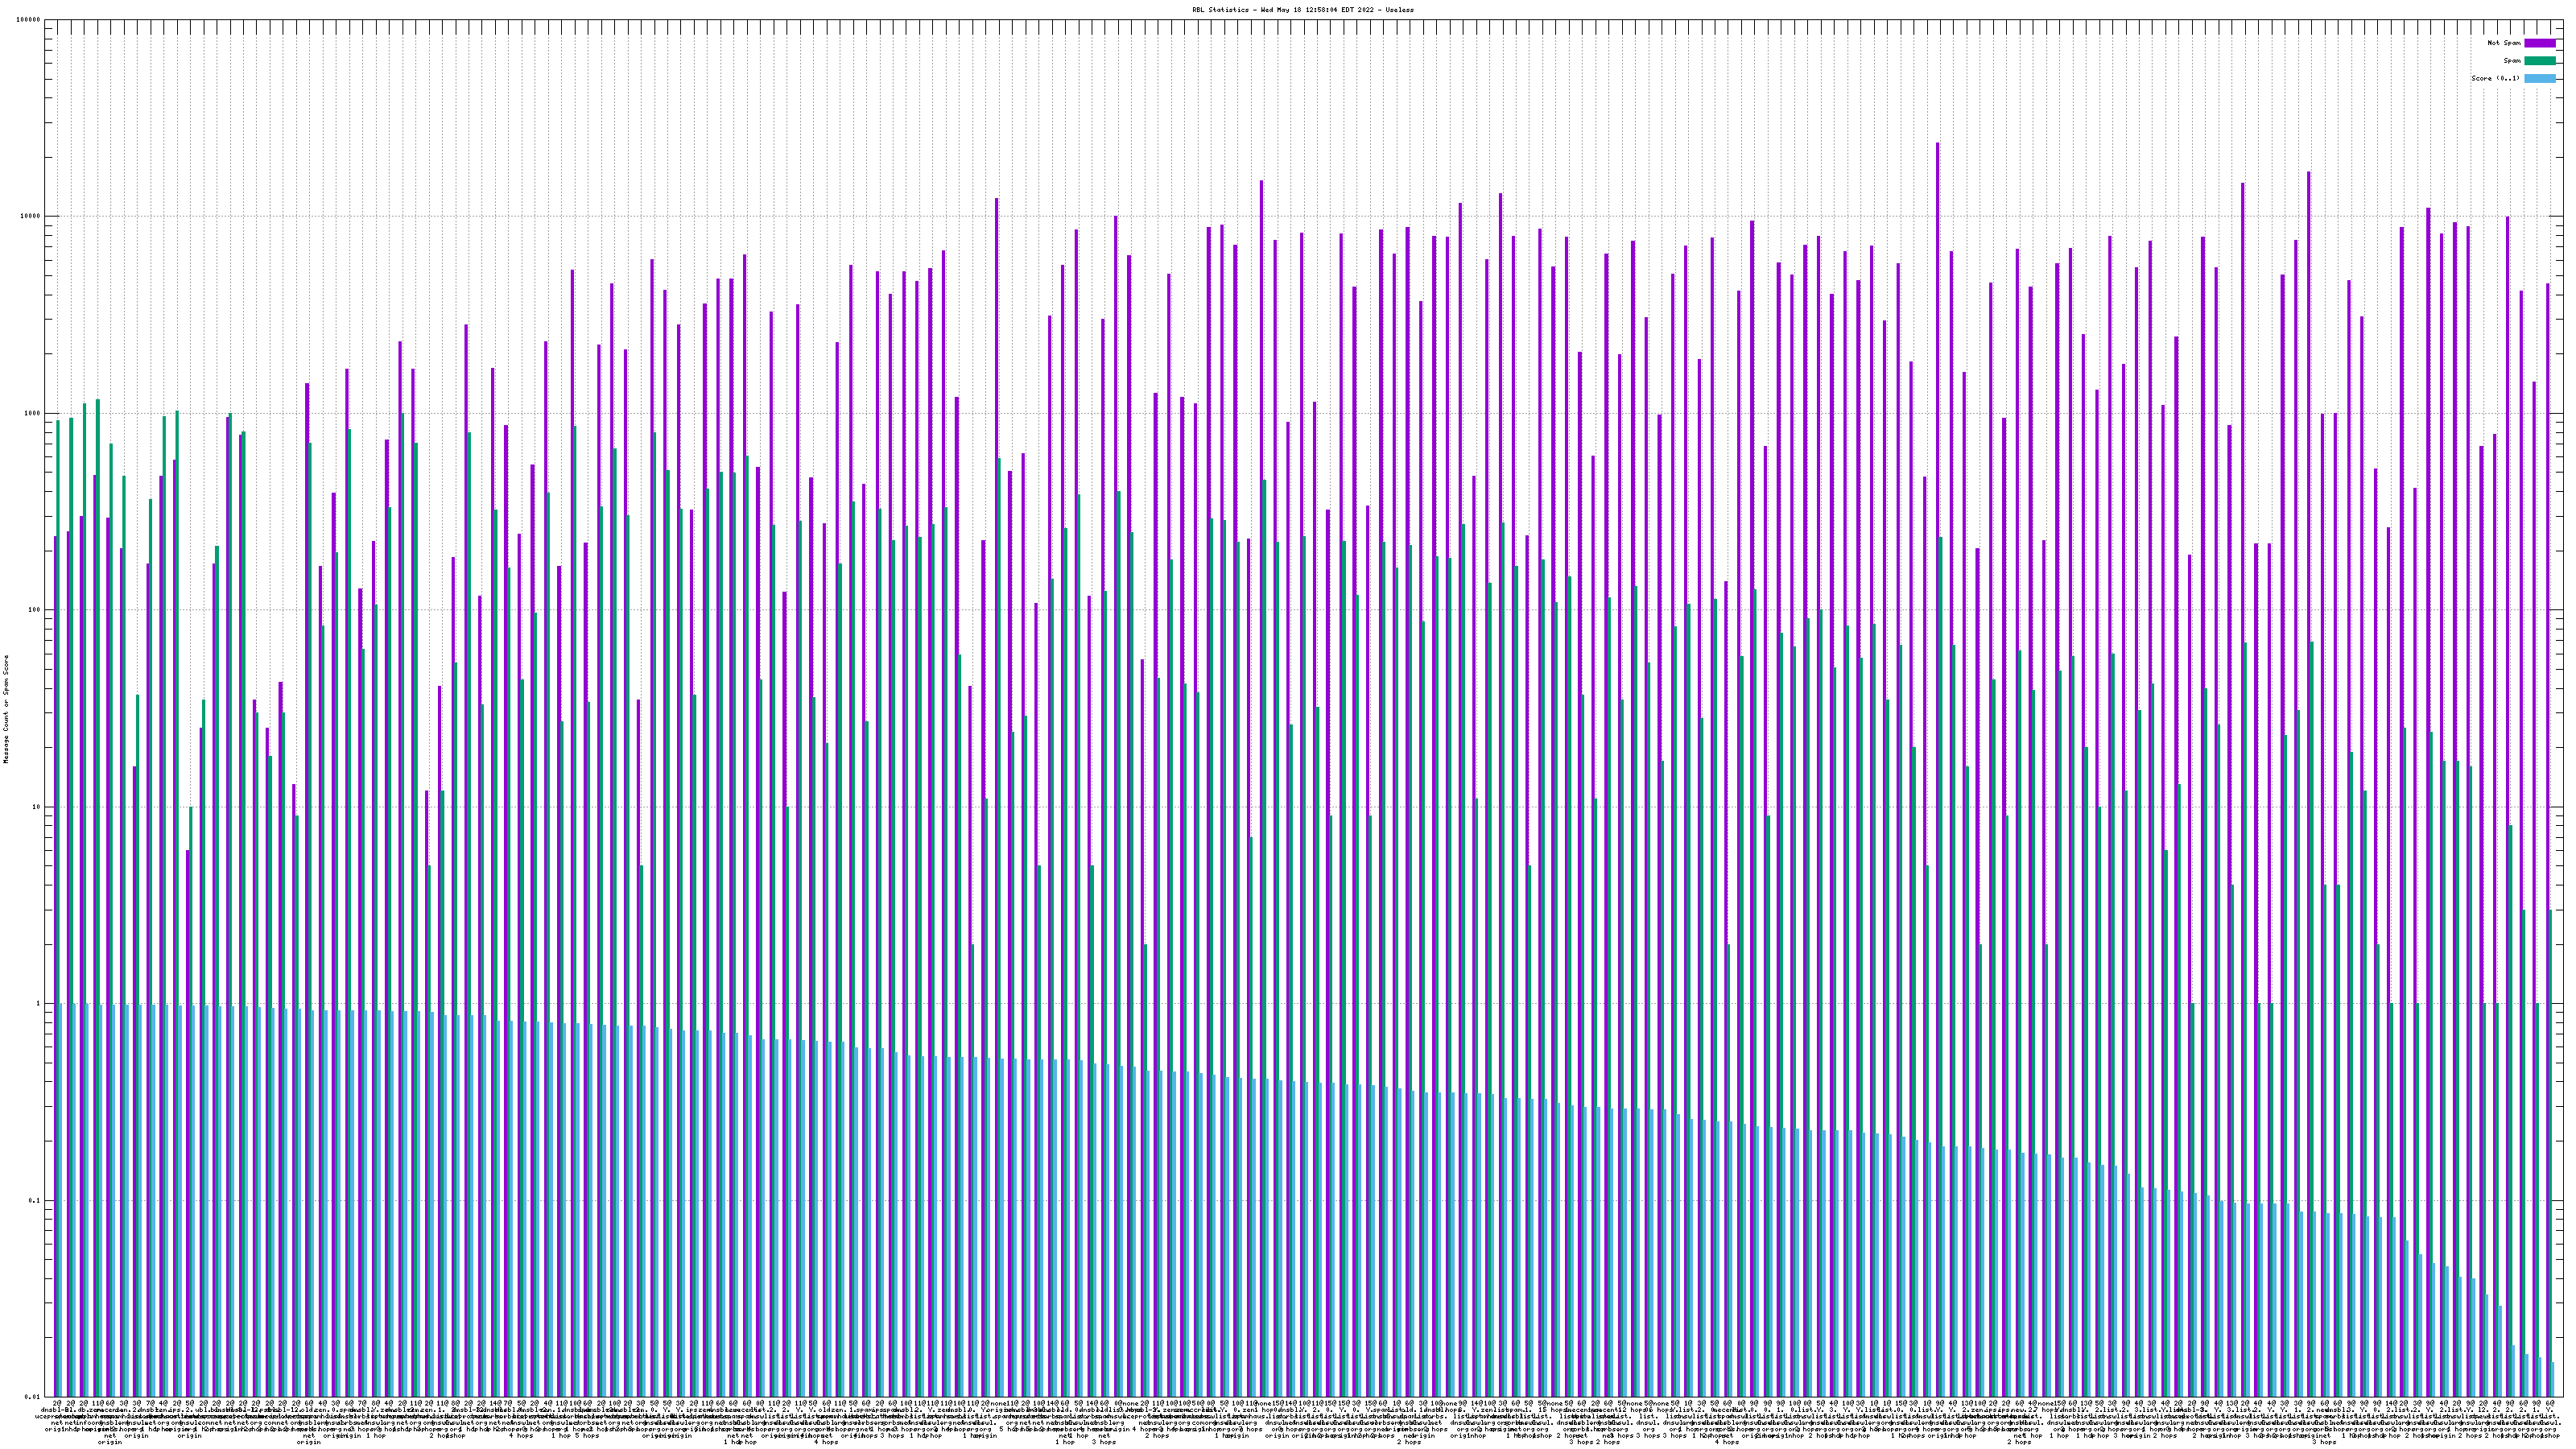The image size is (2576, 1449).
Task: Click the 'Spam' legend text label
Action: tap(2512, 61)
